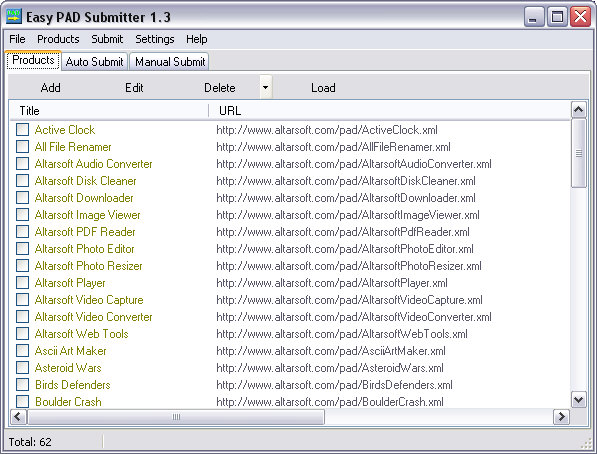Check the Asteroid Wars box
This screenshot has width=597, height=454.
pyautogui.click(x=22, y=368)
